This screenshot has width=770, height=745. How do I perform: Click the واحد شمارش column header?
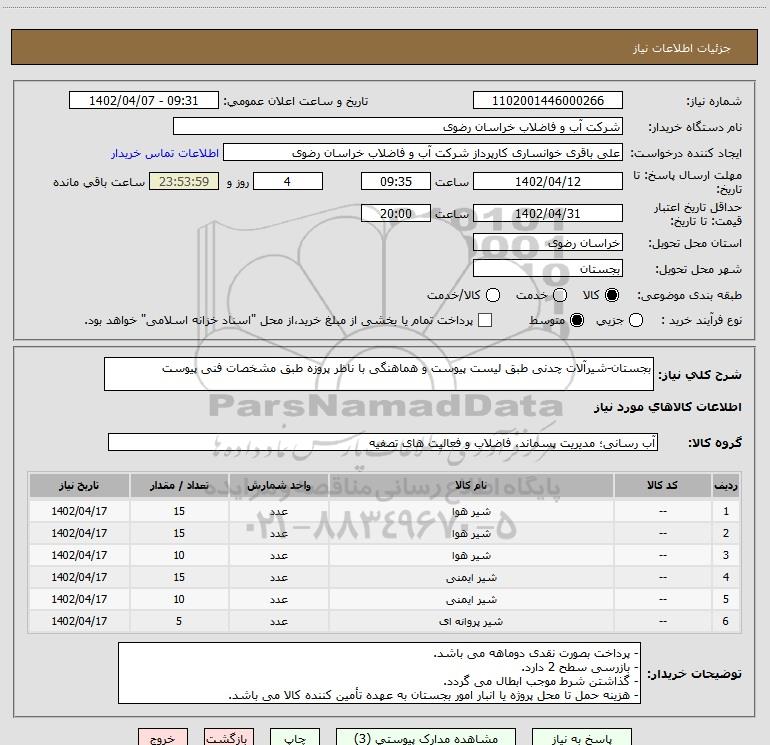pyautogui.click(x=278, y=486)
